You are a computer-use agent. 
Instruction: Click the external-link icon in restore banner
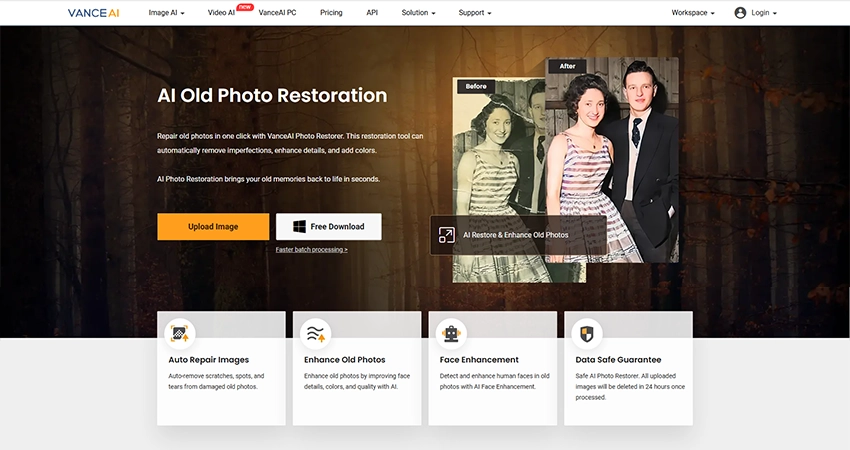click(447, 235)
